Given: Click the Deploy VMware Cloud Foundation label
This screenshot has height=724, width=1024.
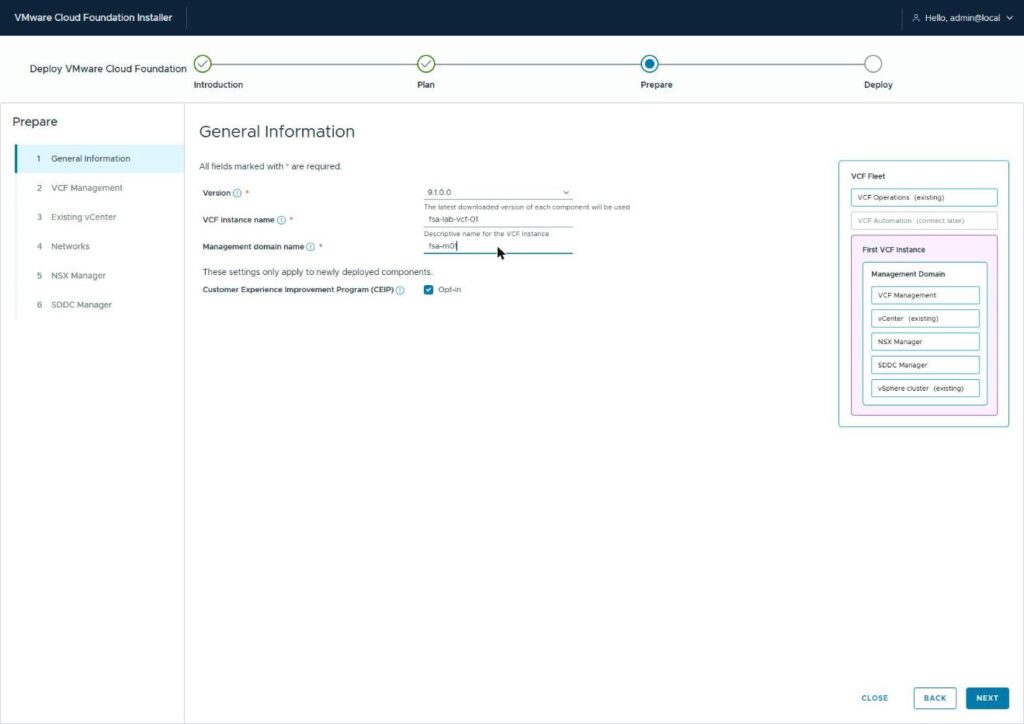Looking at the screenshot, I should (108, 69).
